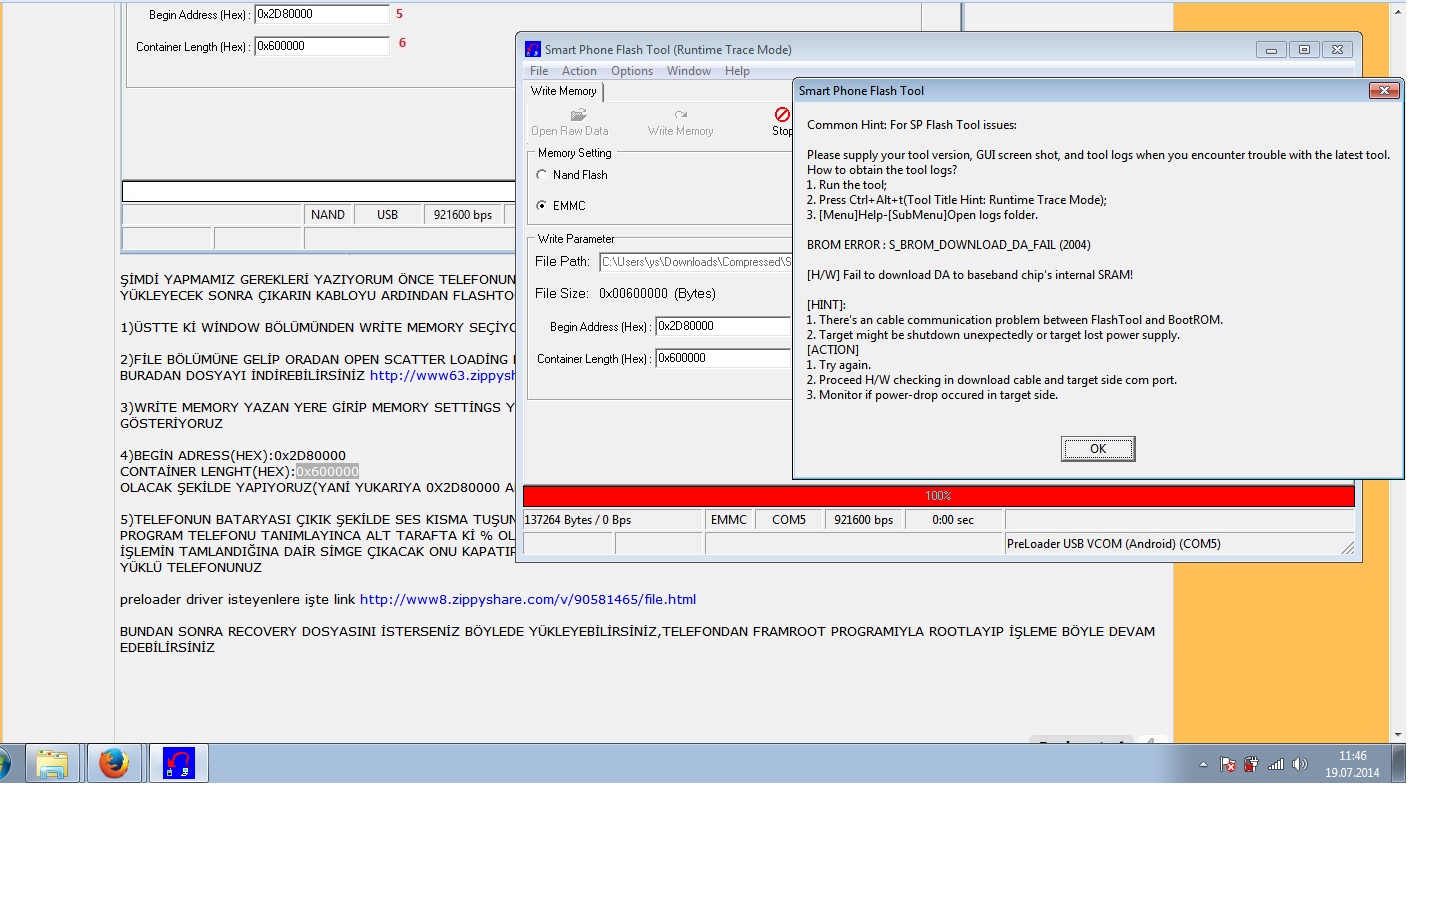This screenshot has width=1440, height=900.
Task: Click the page scrollbar down arrow
Action: coord(1397,735)
